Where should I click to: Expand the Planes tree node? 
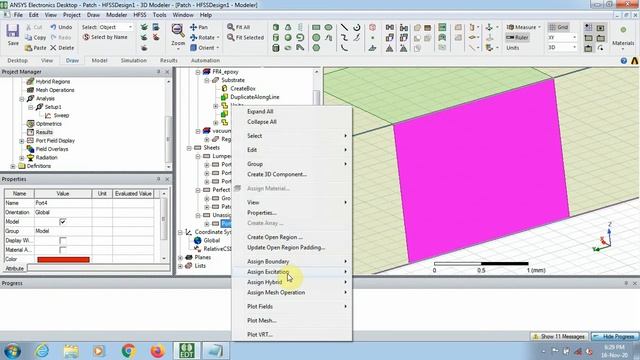pyautogui.click(x=180, y=258)
